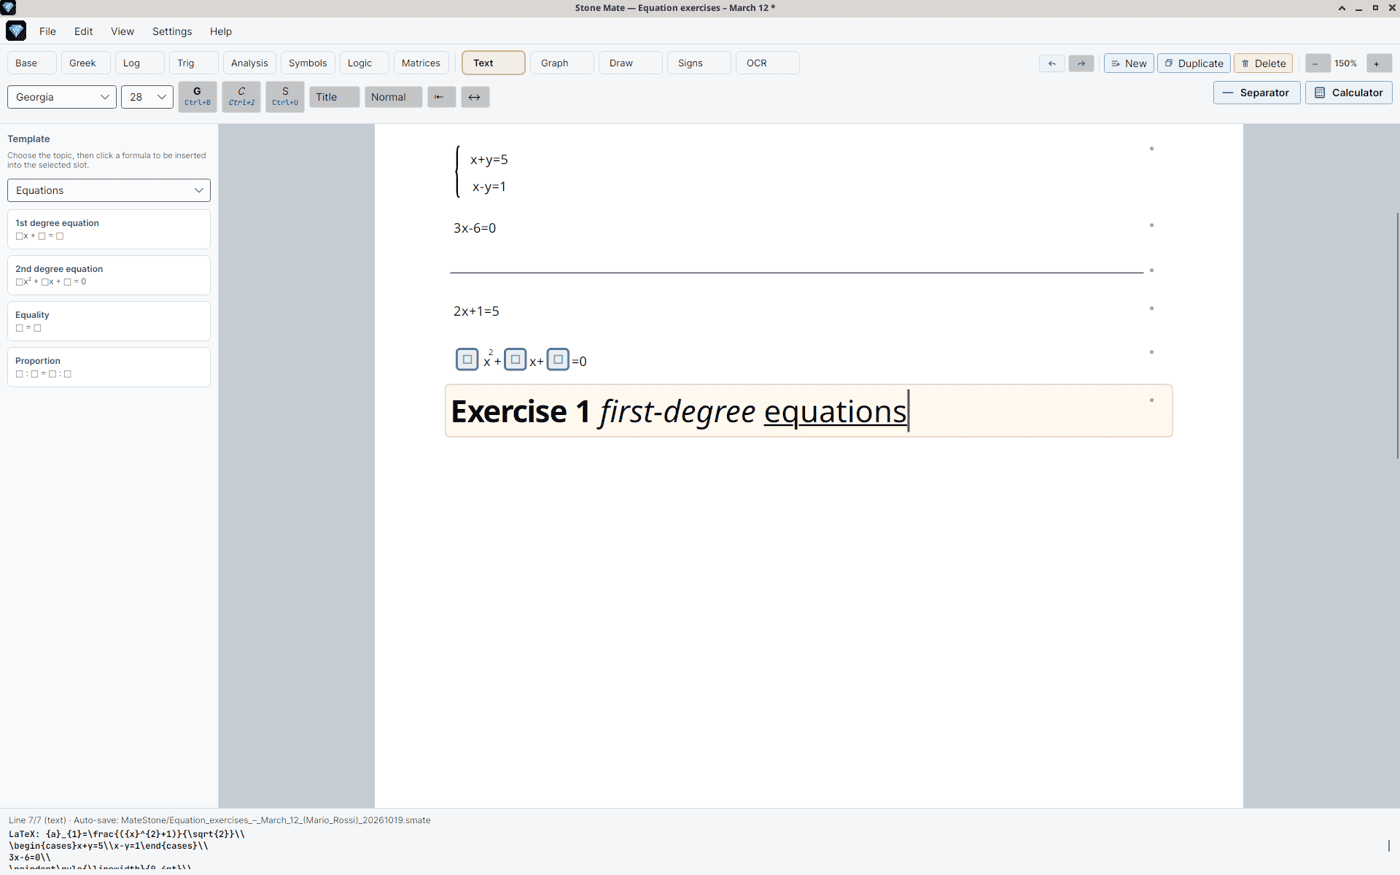Switch to the Trig tab
The width and height of the screenshot is (1400, 875).
coord(193,63)
